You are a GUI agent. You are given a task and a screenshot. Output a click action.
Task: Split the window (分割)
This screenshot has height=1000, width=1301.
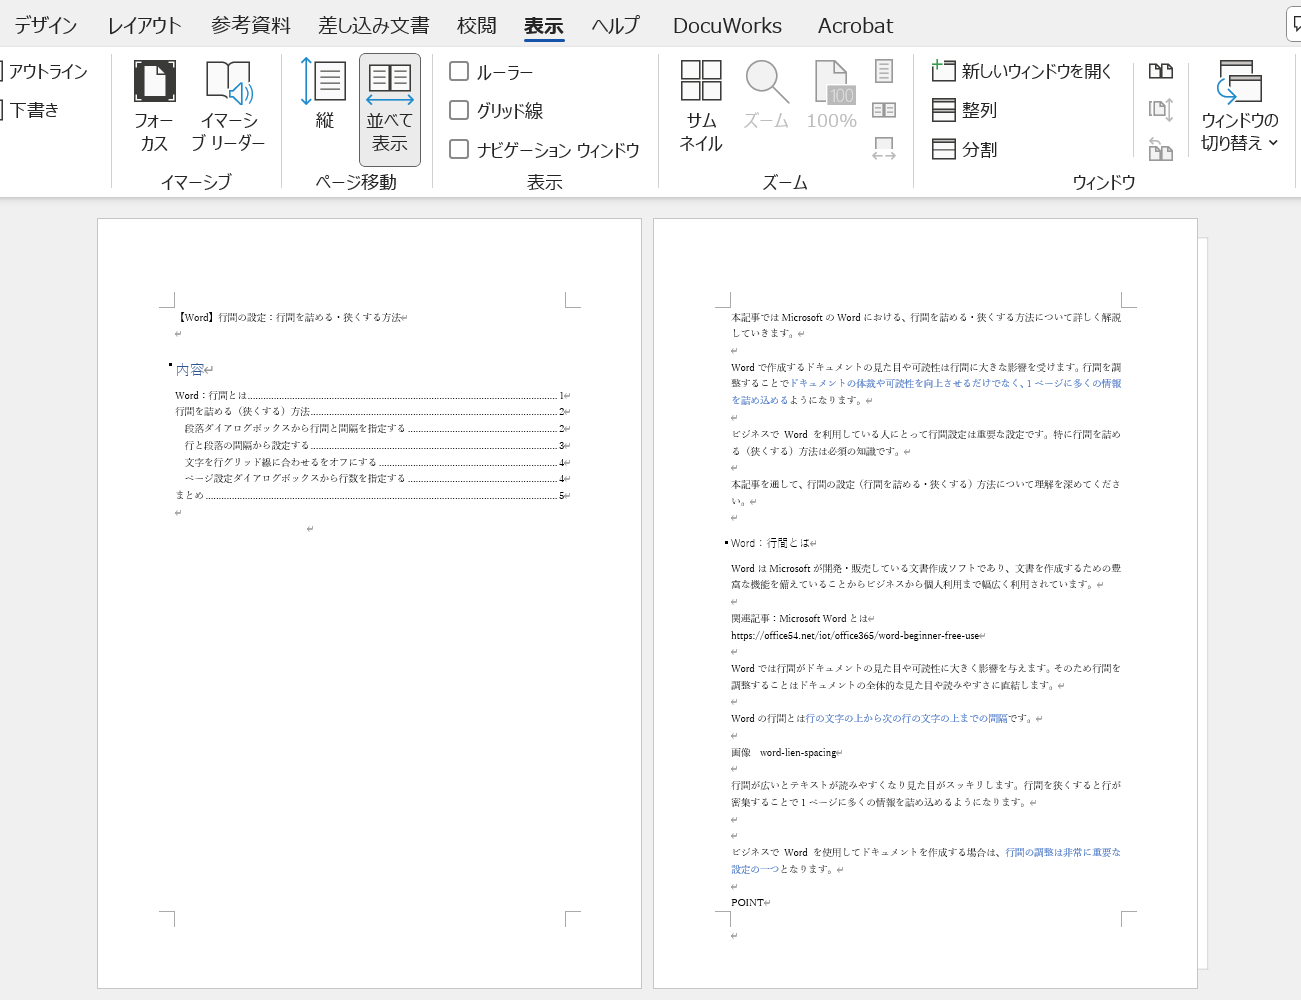coord(964,149)
